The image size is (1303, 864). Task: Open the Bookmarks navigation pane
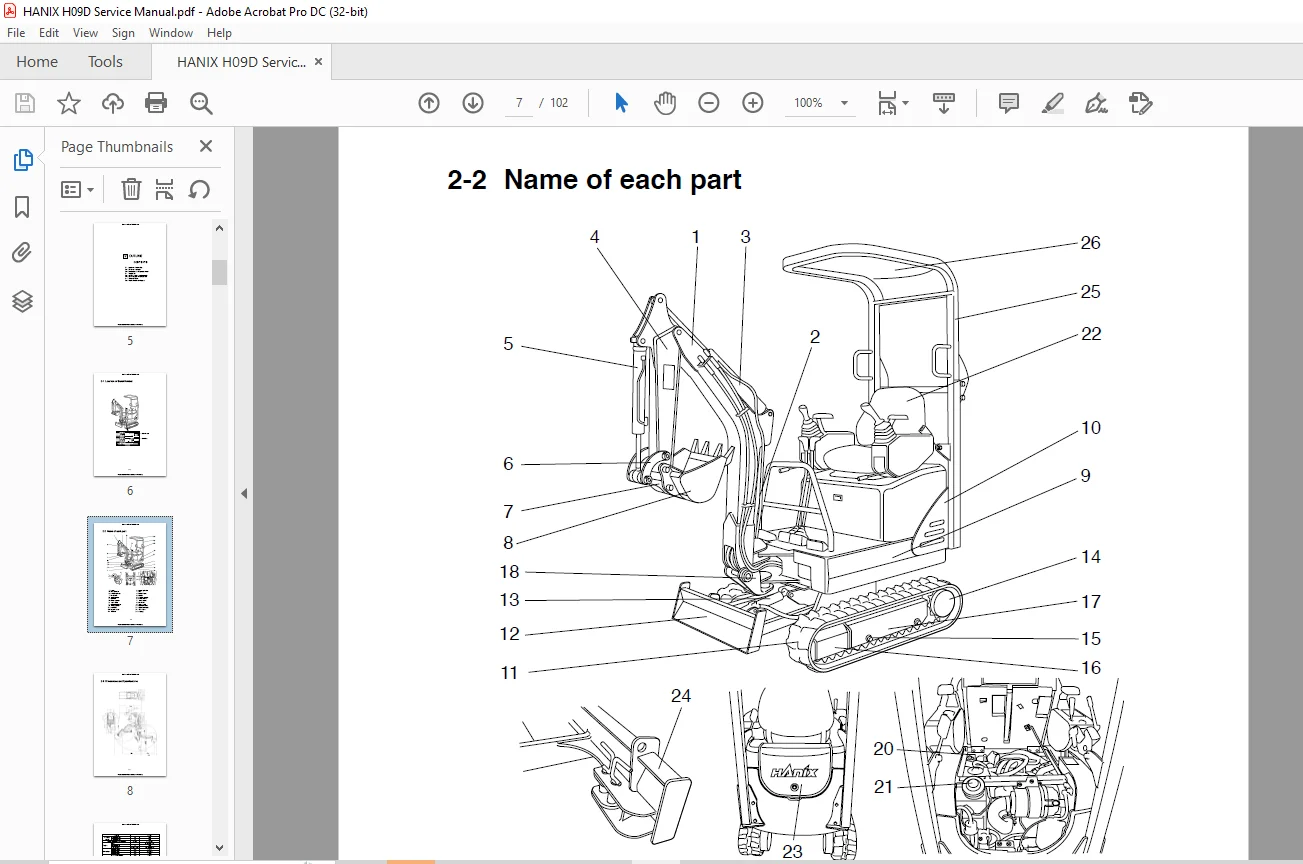coord(22,207)
